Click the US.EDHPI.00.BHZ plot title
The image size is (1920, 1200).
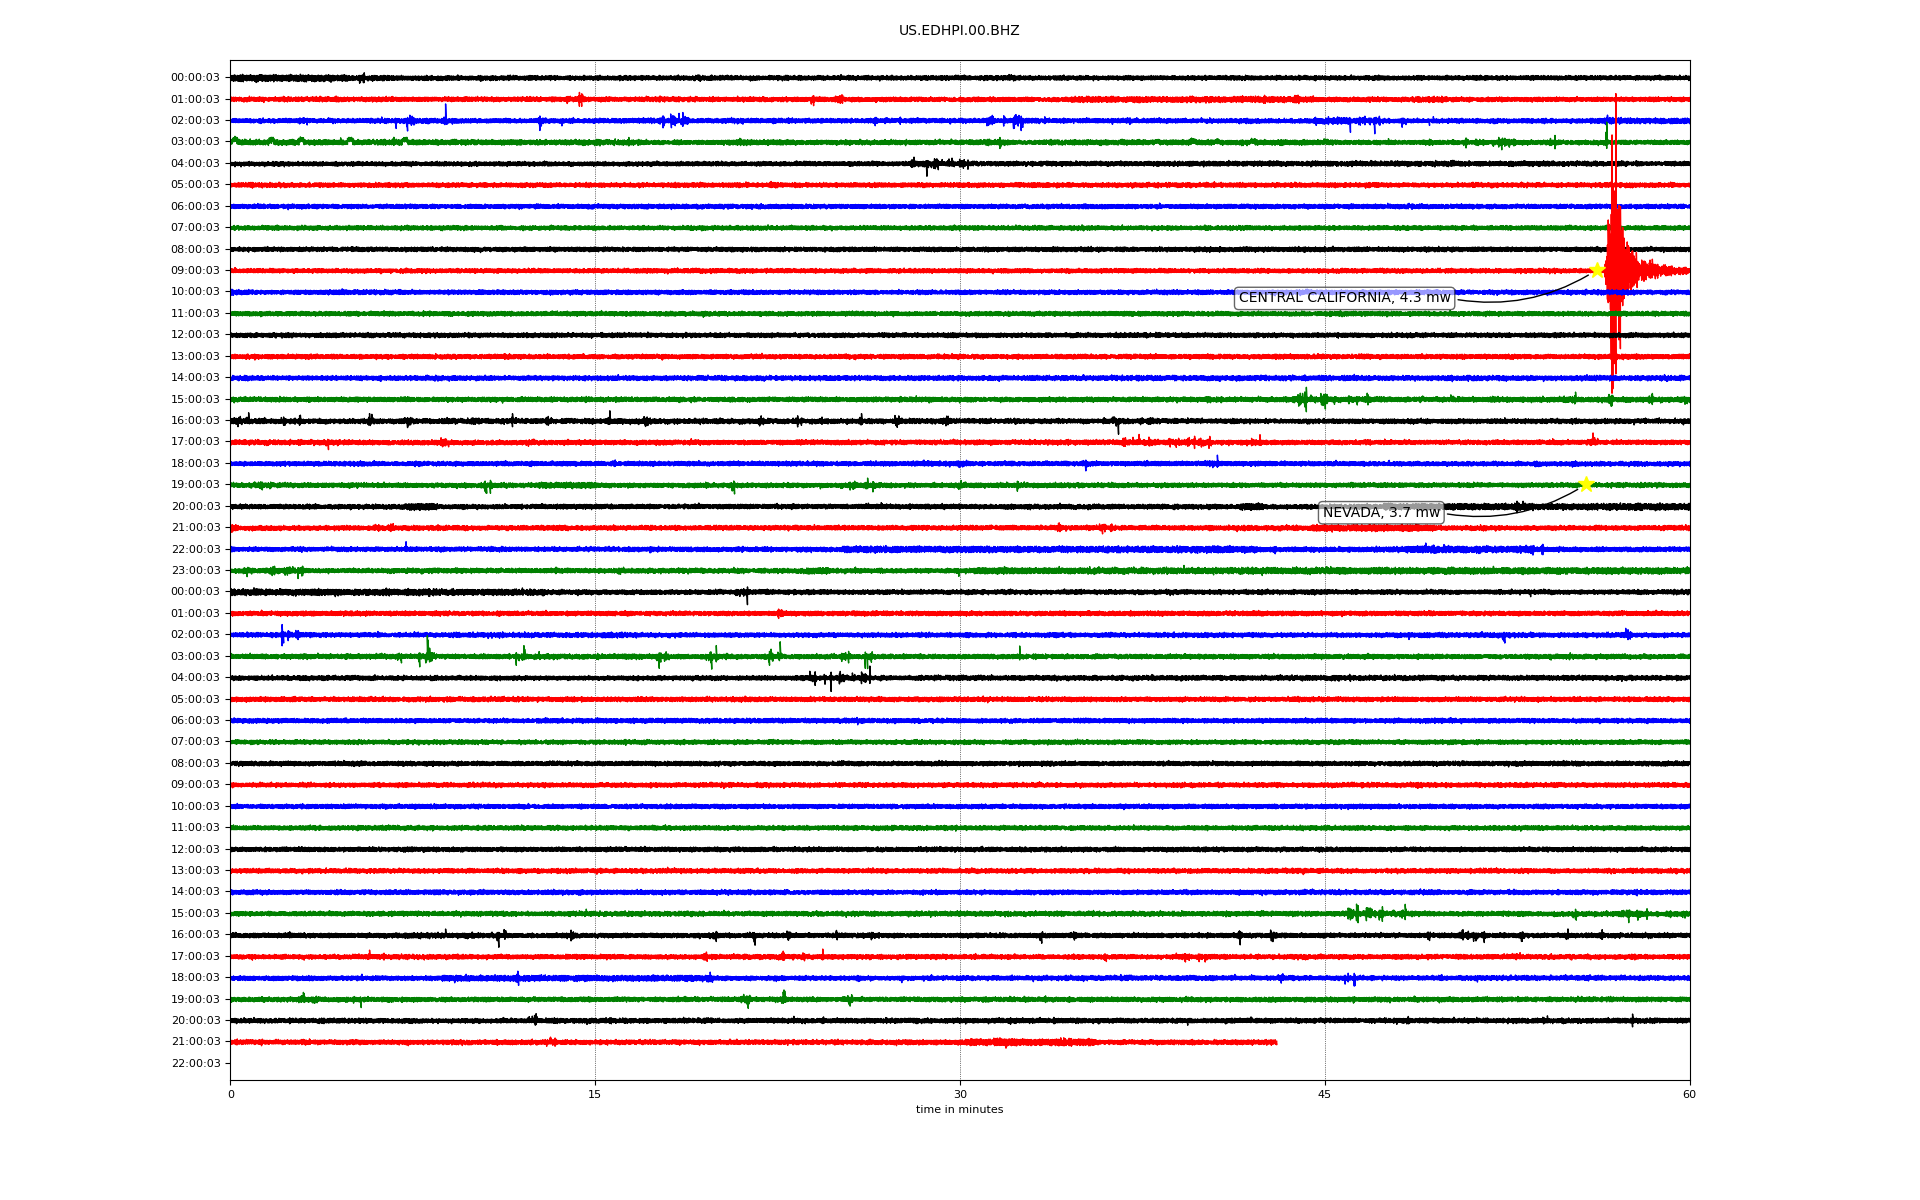[x=959, y=31]
